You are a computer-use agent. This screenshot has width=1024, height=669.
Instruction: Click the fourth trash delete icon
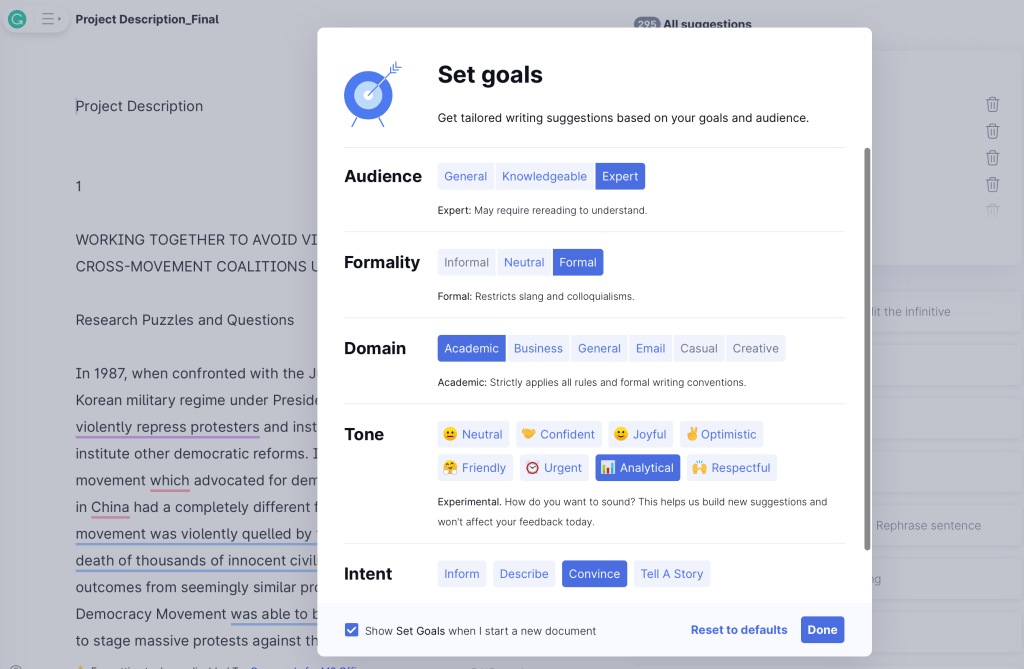pyautogui.click(x=992, y=184)
